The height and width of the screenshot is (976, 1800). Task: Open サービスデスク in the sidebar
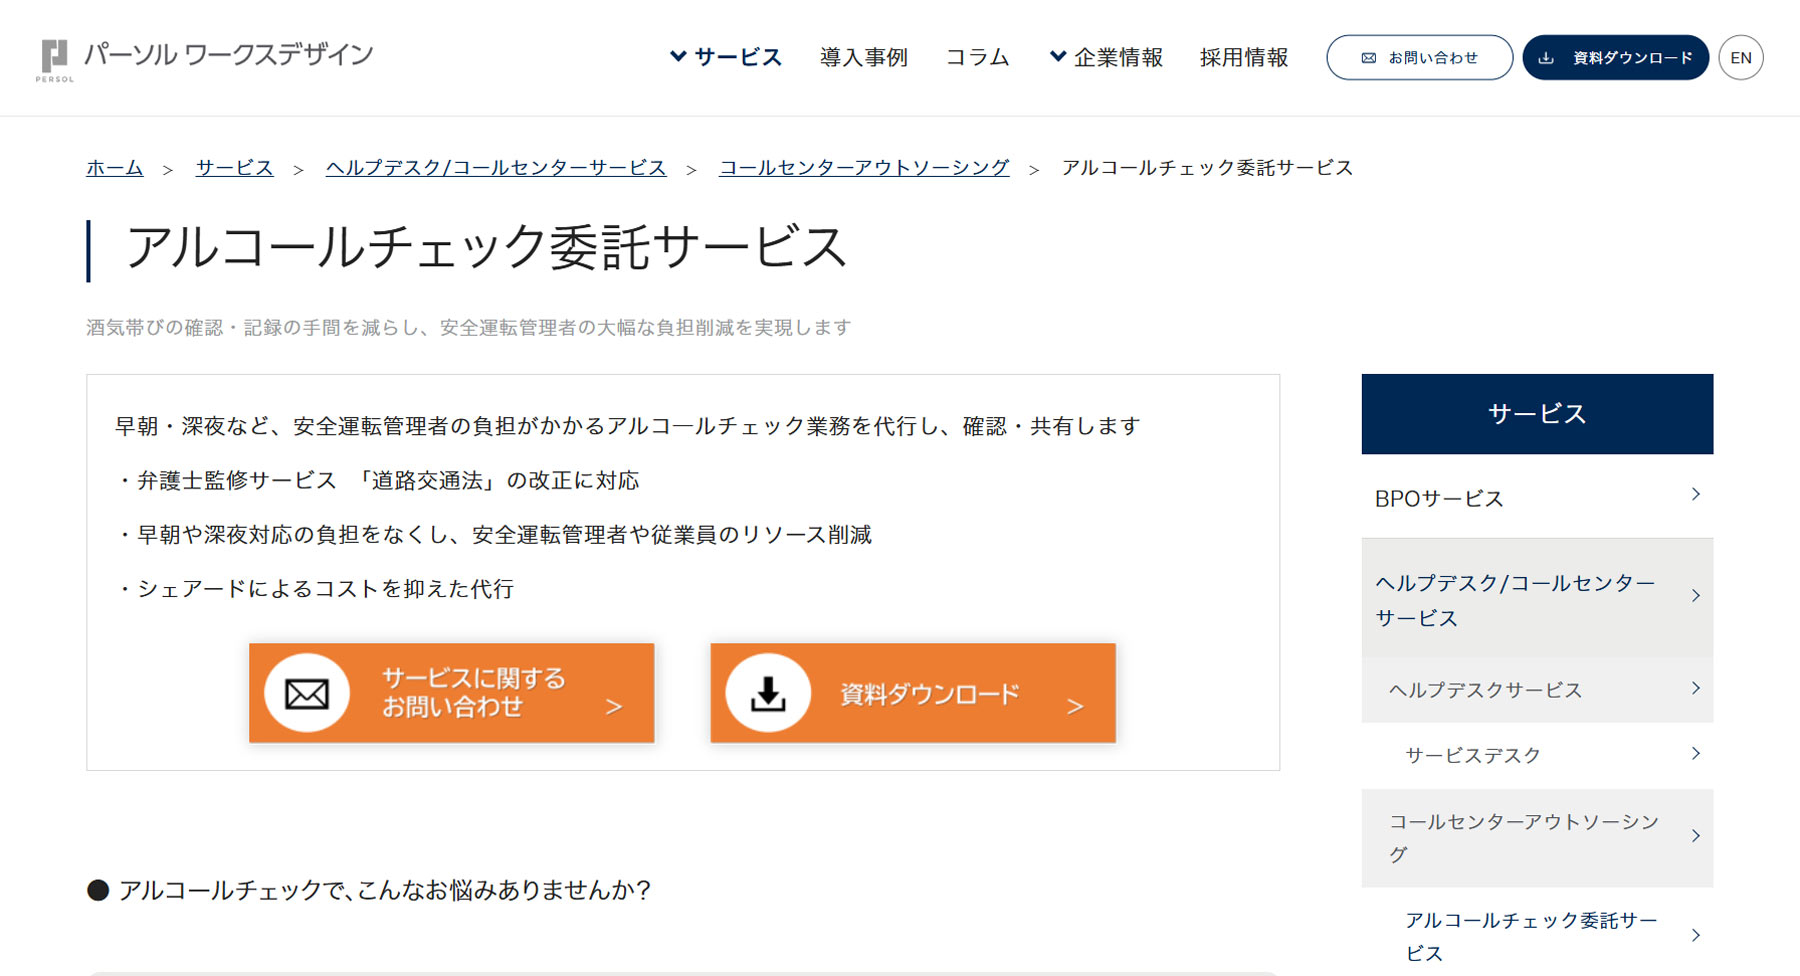(1537, 755)
